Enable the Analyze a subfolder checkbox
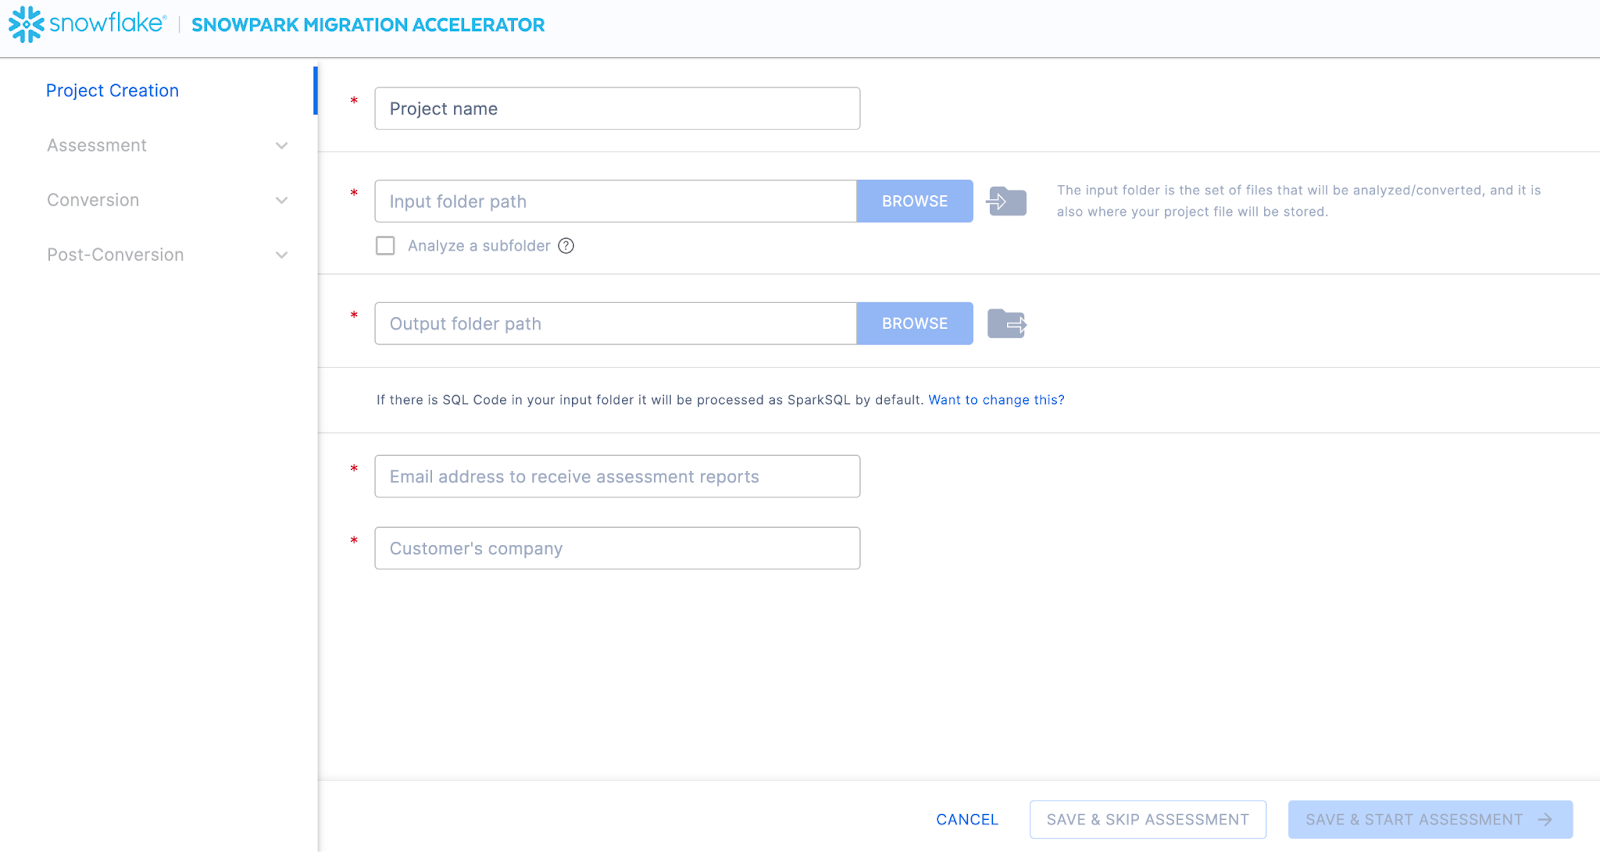The image size is (1600, 852). coord(385,246)
